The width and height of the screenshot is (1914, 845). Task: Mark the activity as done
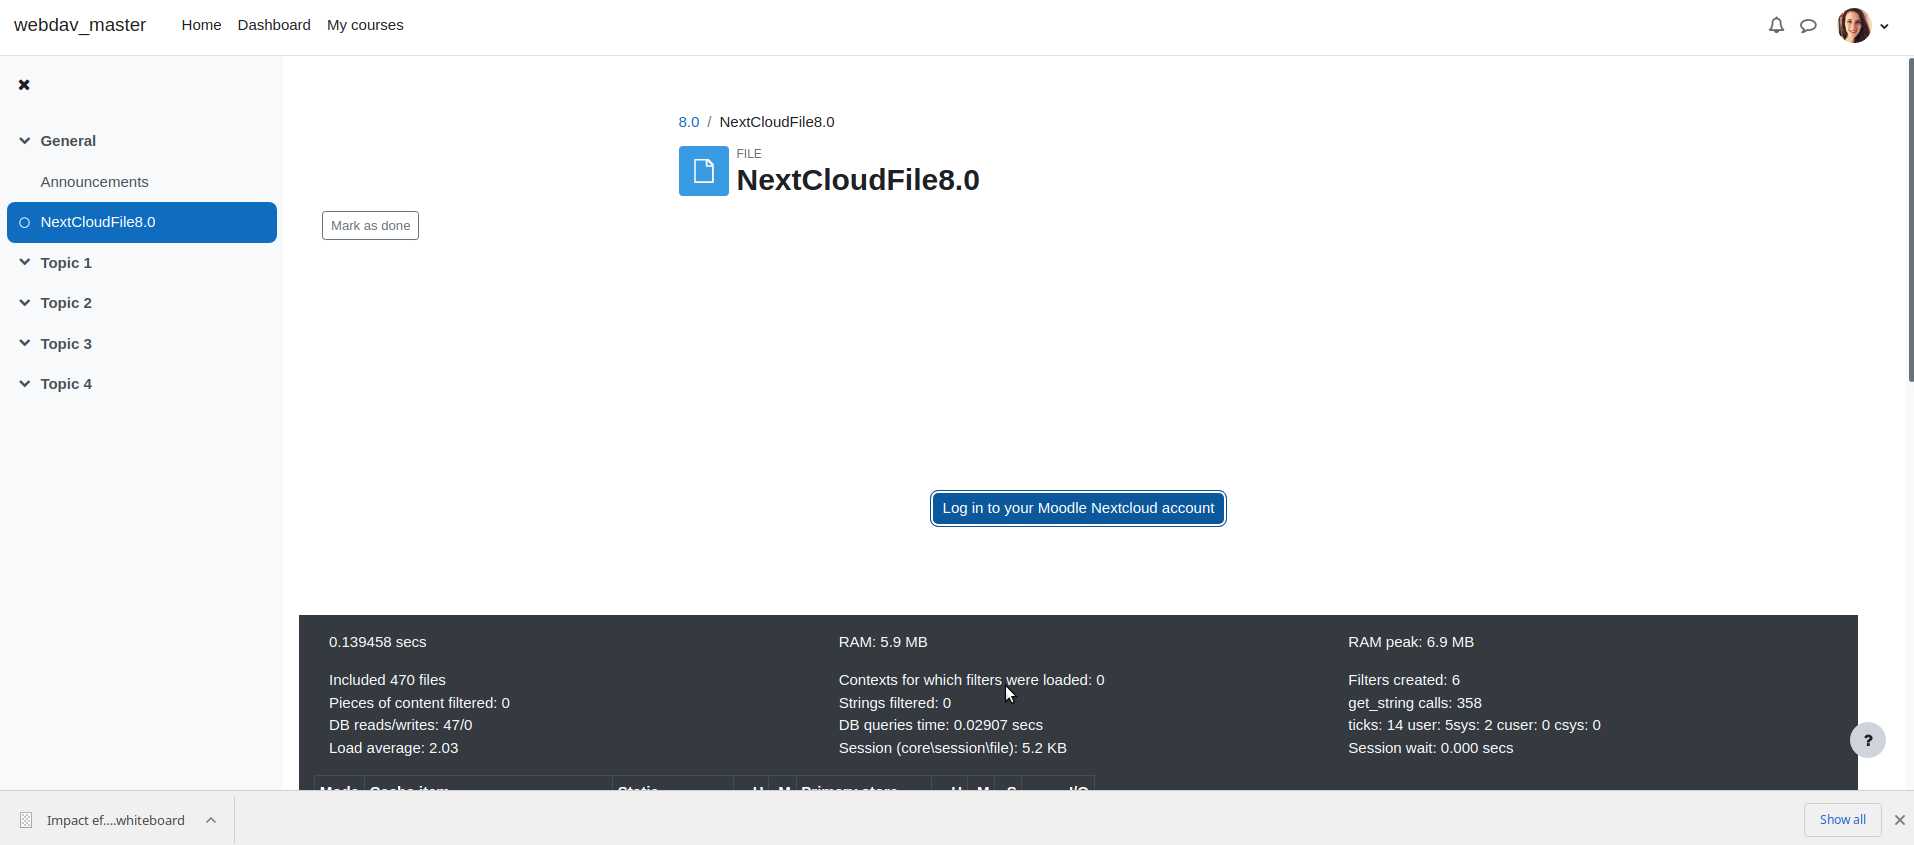370,226
